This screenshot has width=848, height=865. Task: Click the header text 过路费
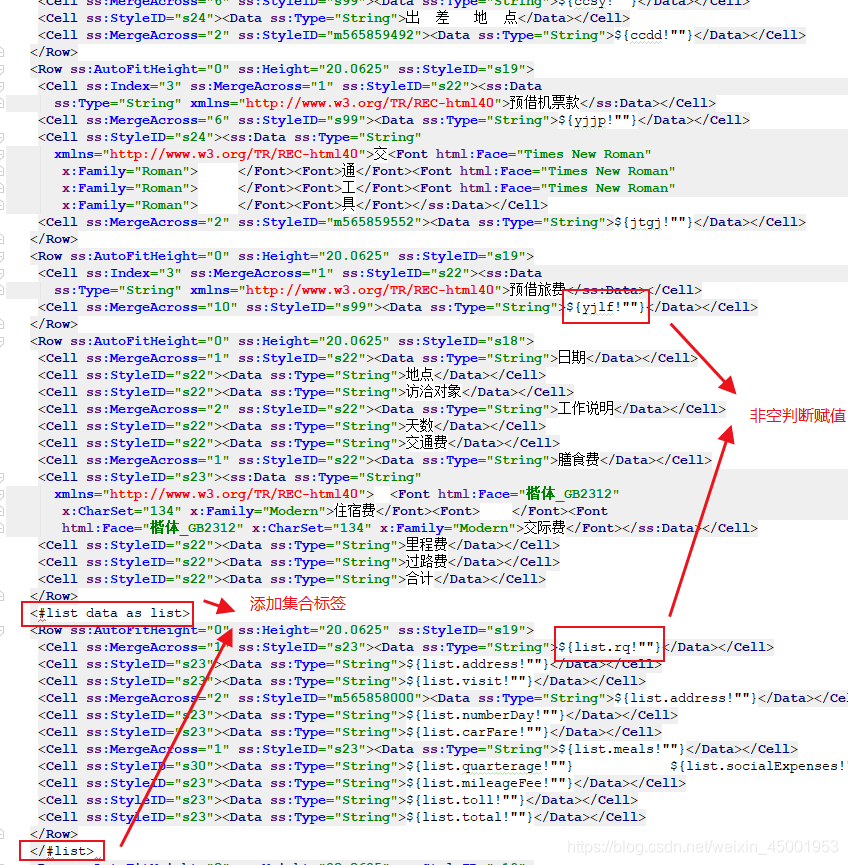(x=426, y=562)
